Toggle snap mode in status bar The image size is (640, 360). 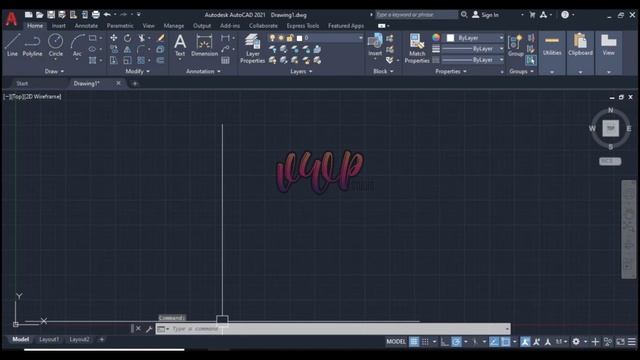pyautogui.click(x=425, y=342)
